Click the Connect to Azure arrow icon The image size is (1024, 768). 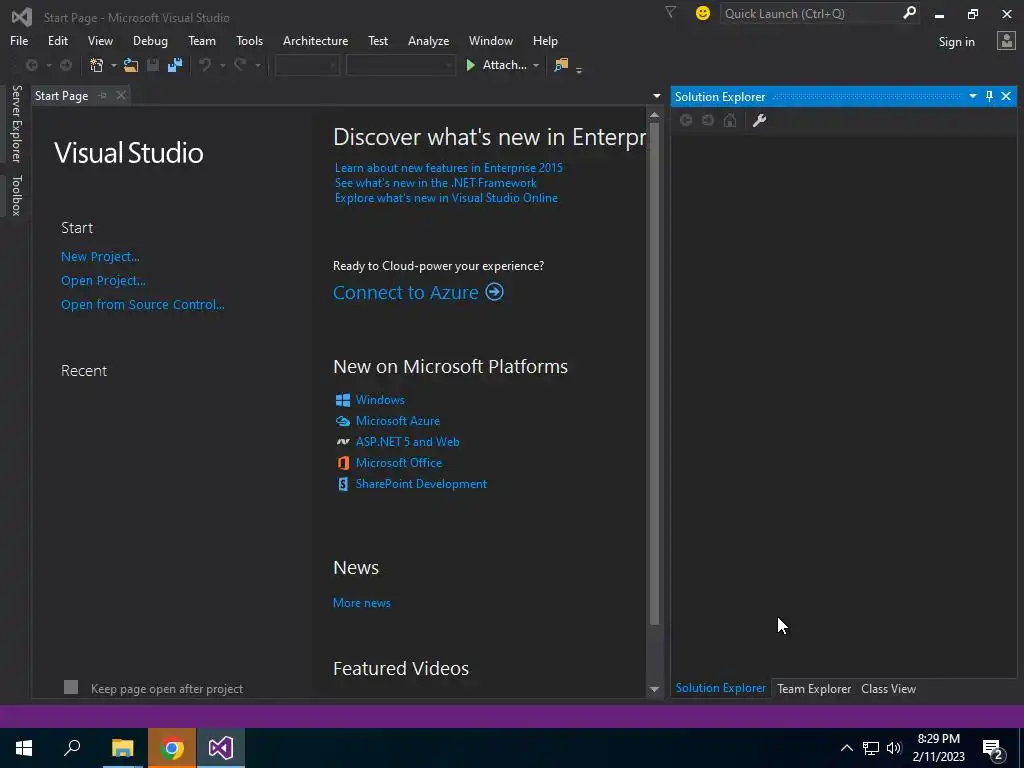(x=494, y=292)
